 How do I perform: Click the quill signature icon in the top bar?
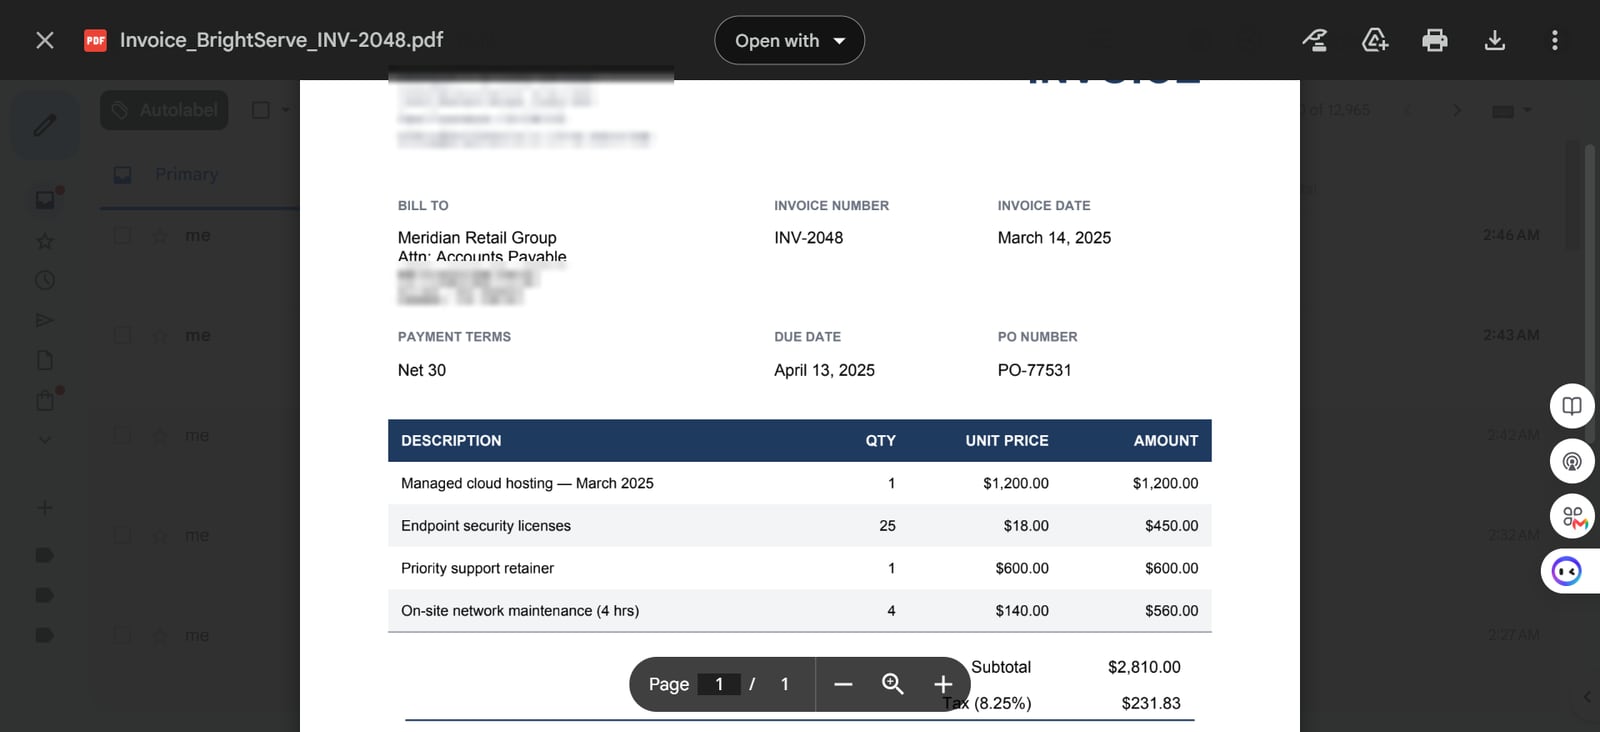pos(1315,40)
